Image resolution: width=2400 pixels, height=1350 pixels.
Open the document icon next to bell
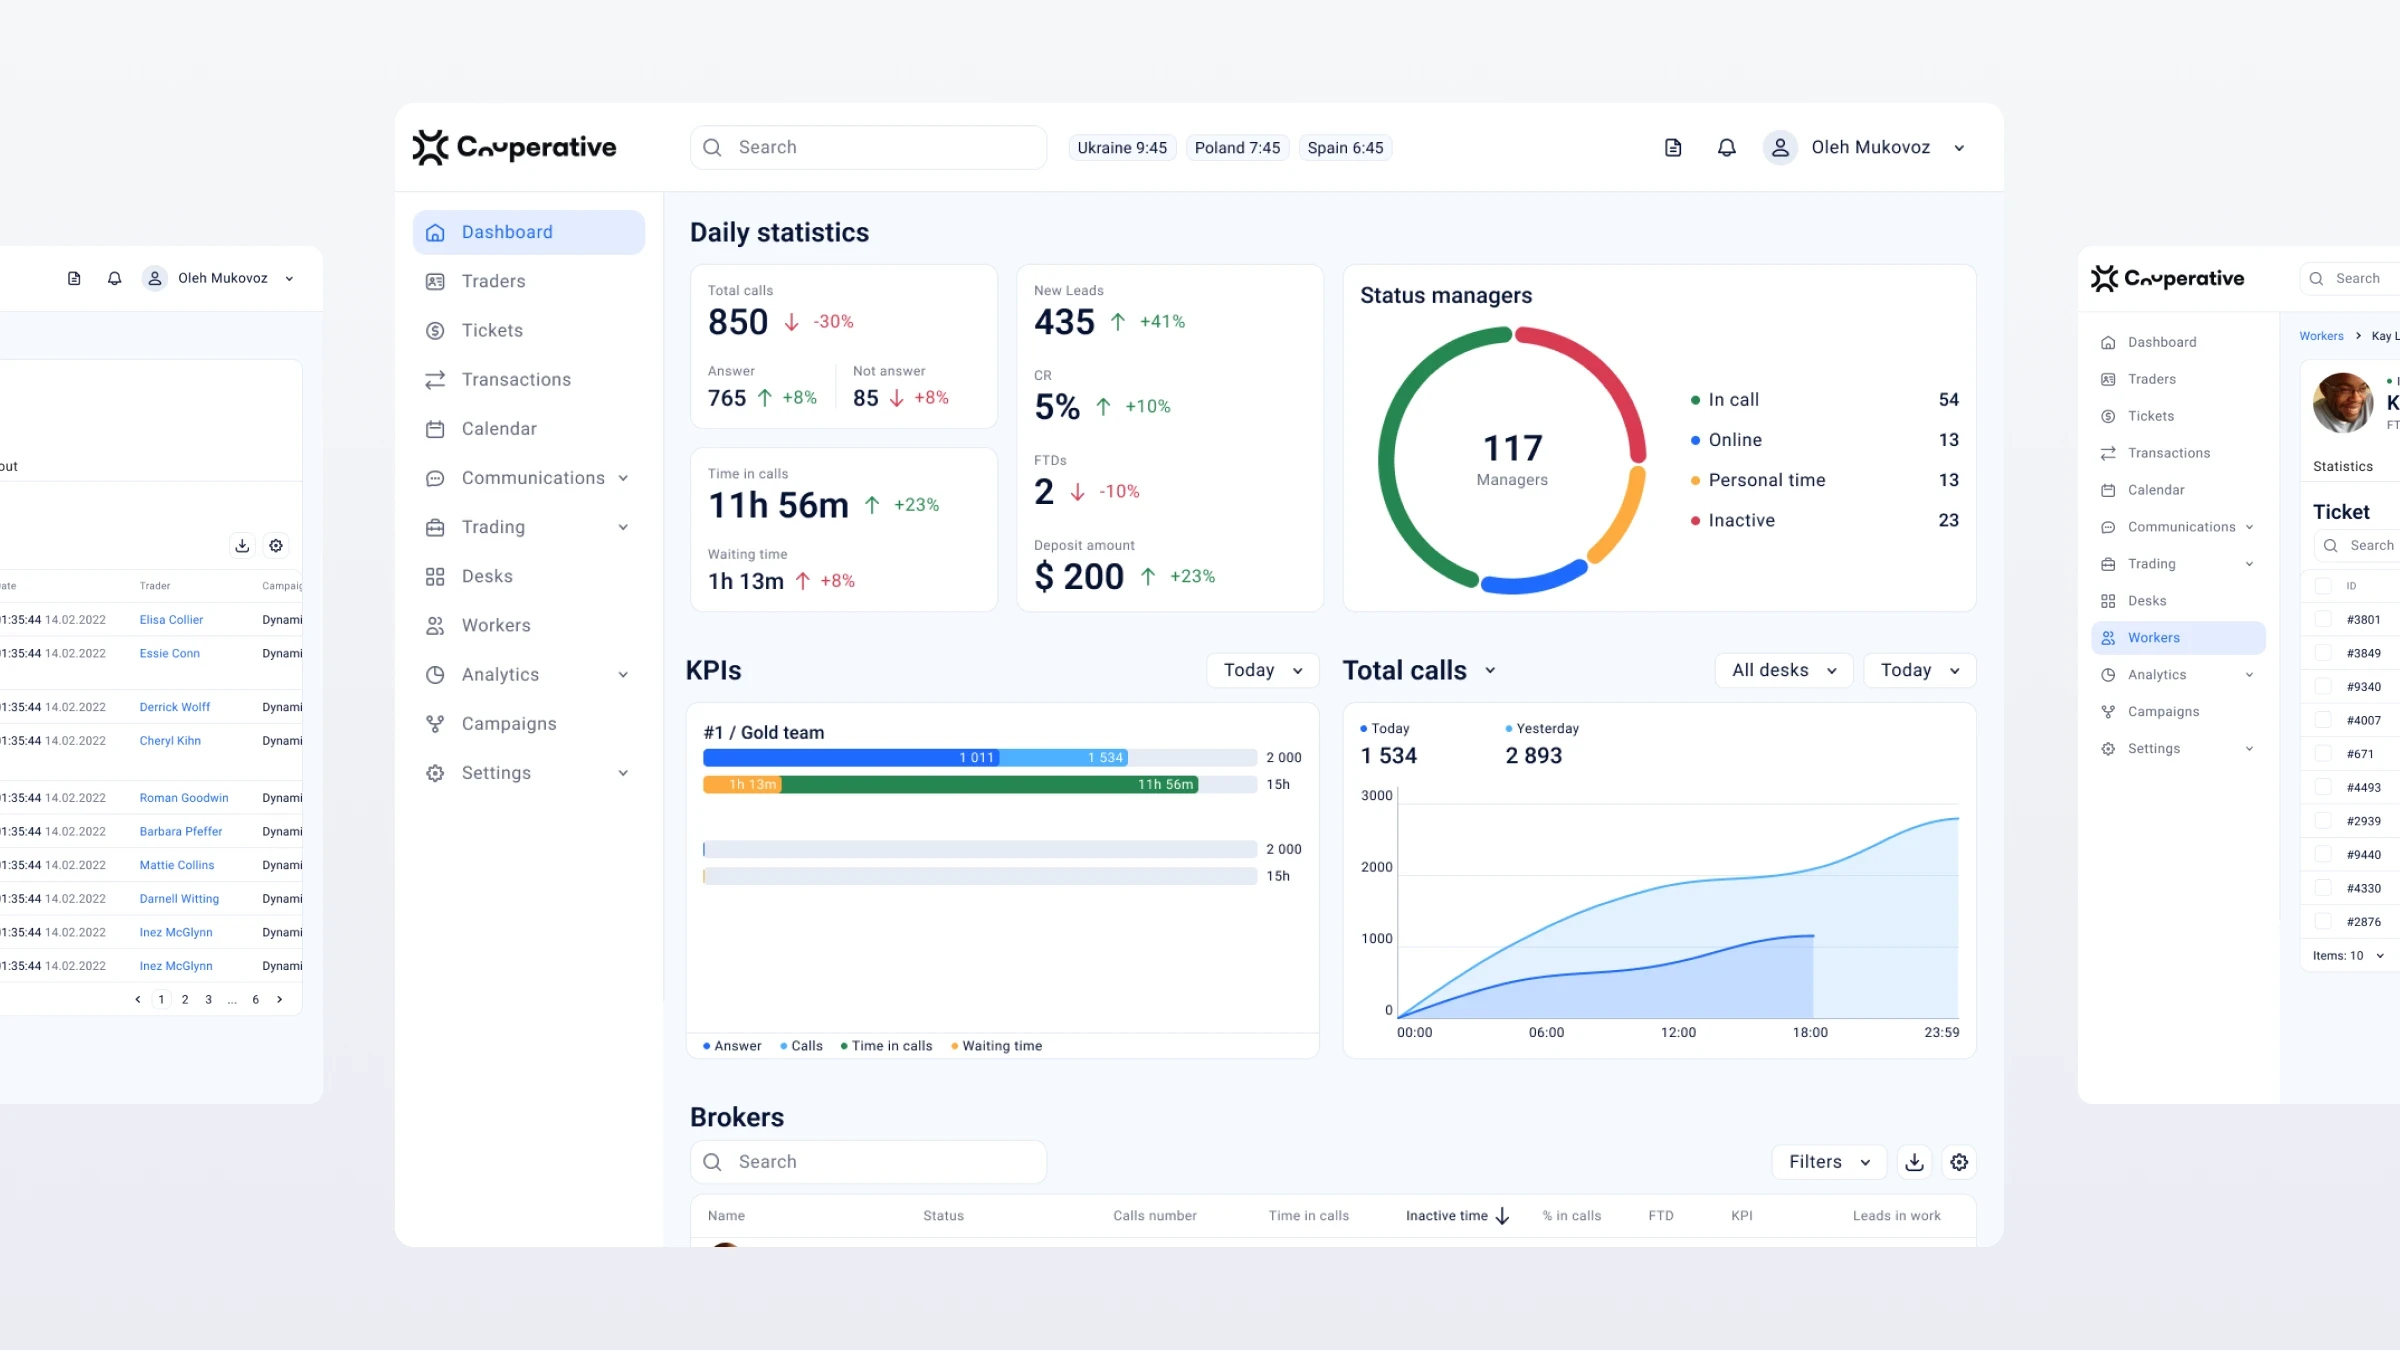tap(1673, 148)
